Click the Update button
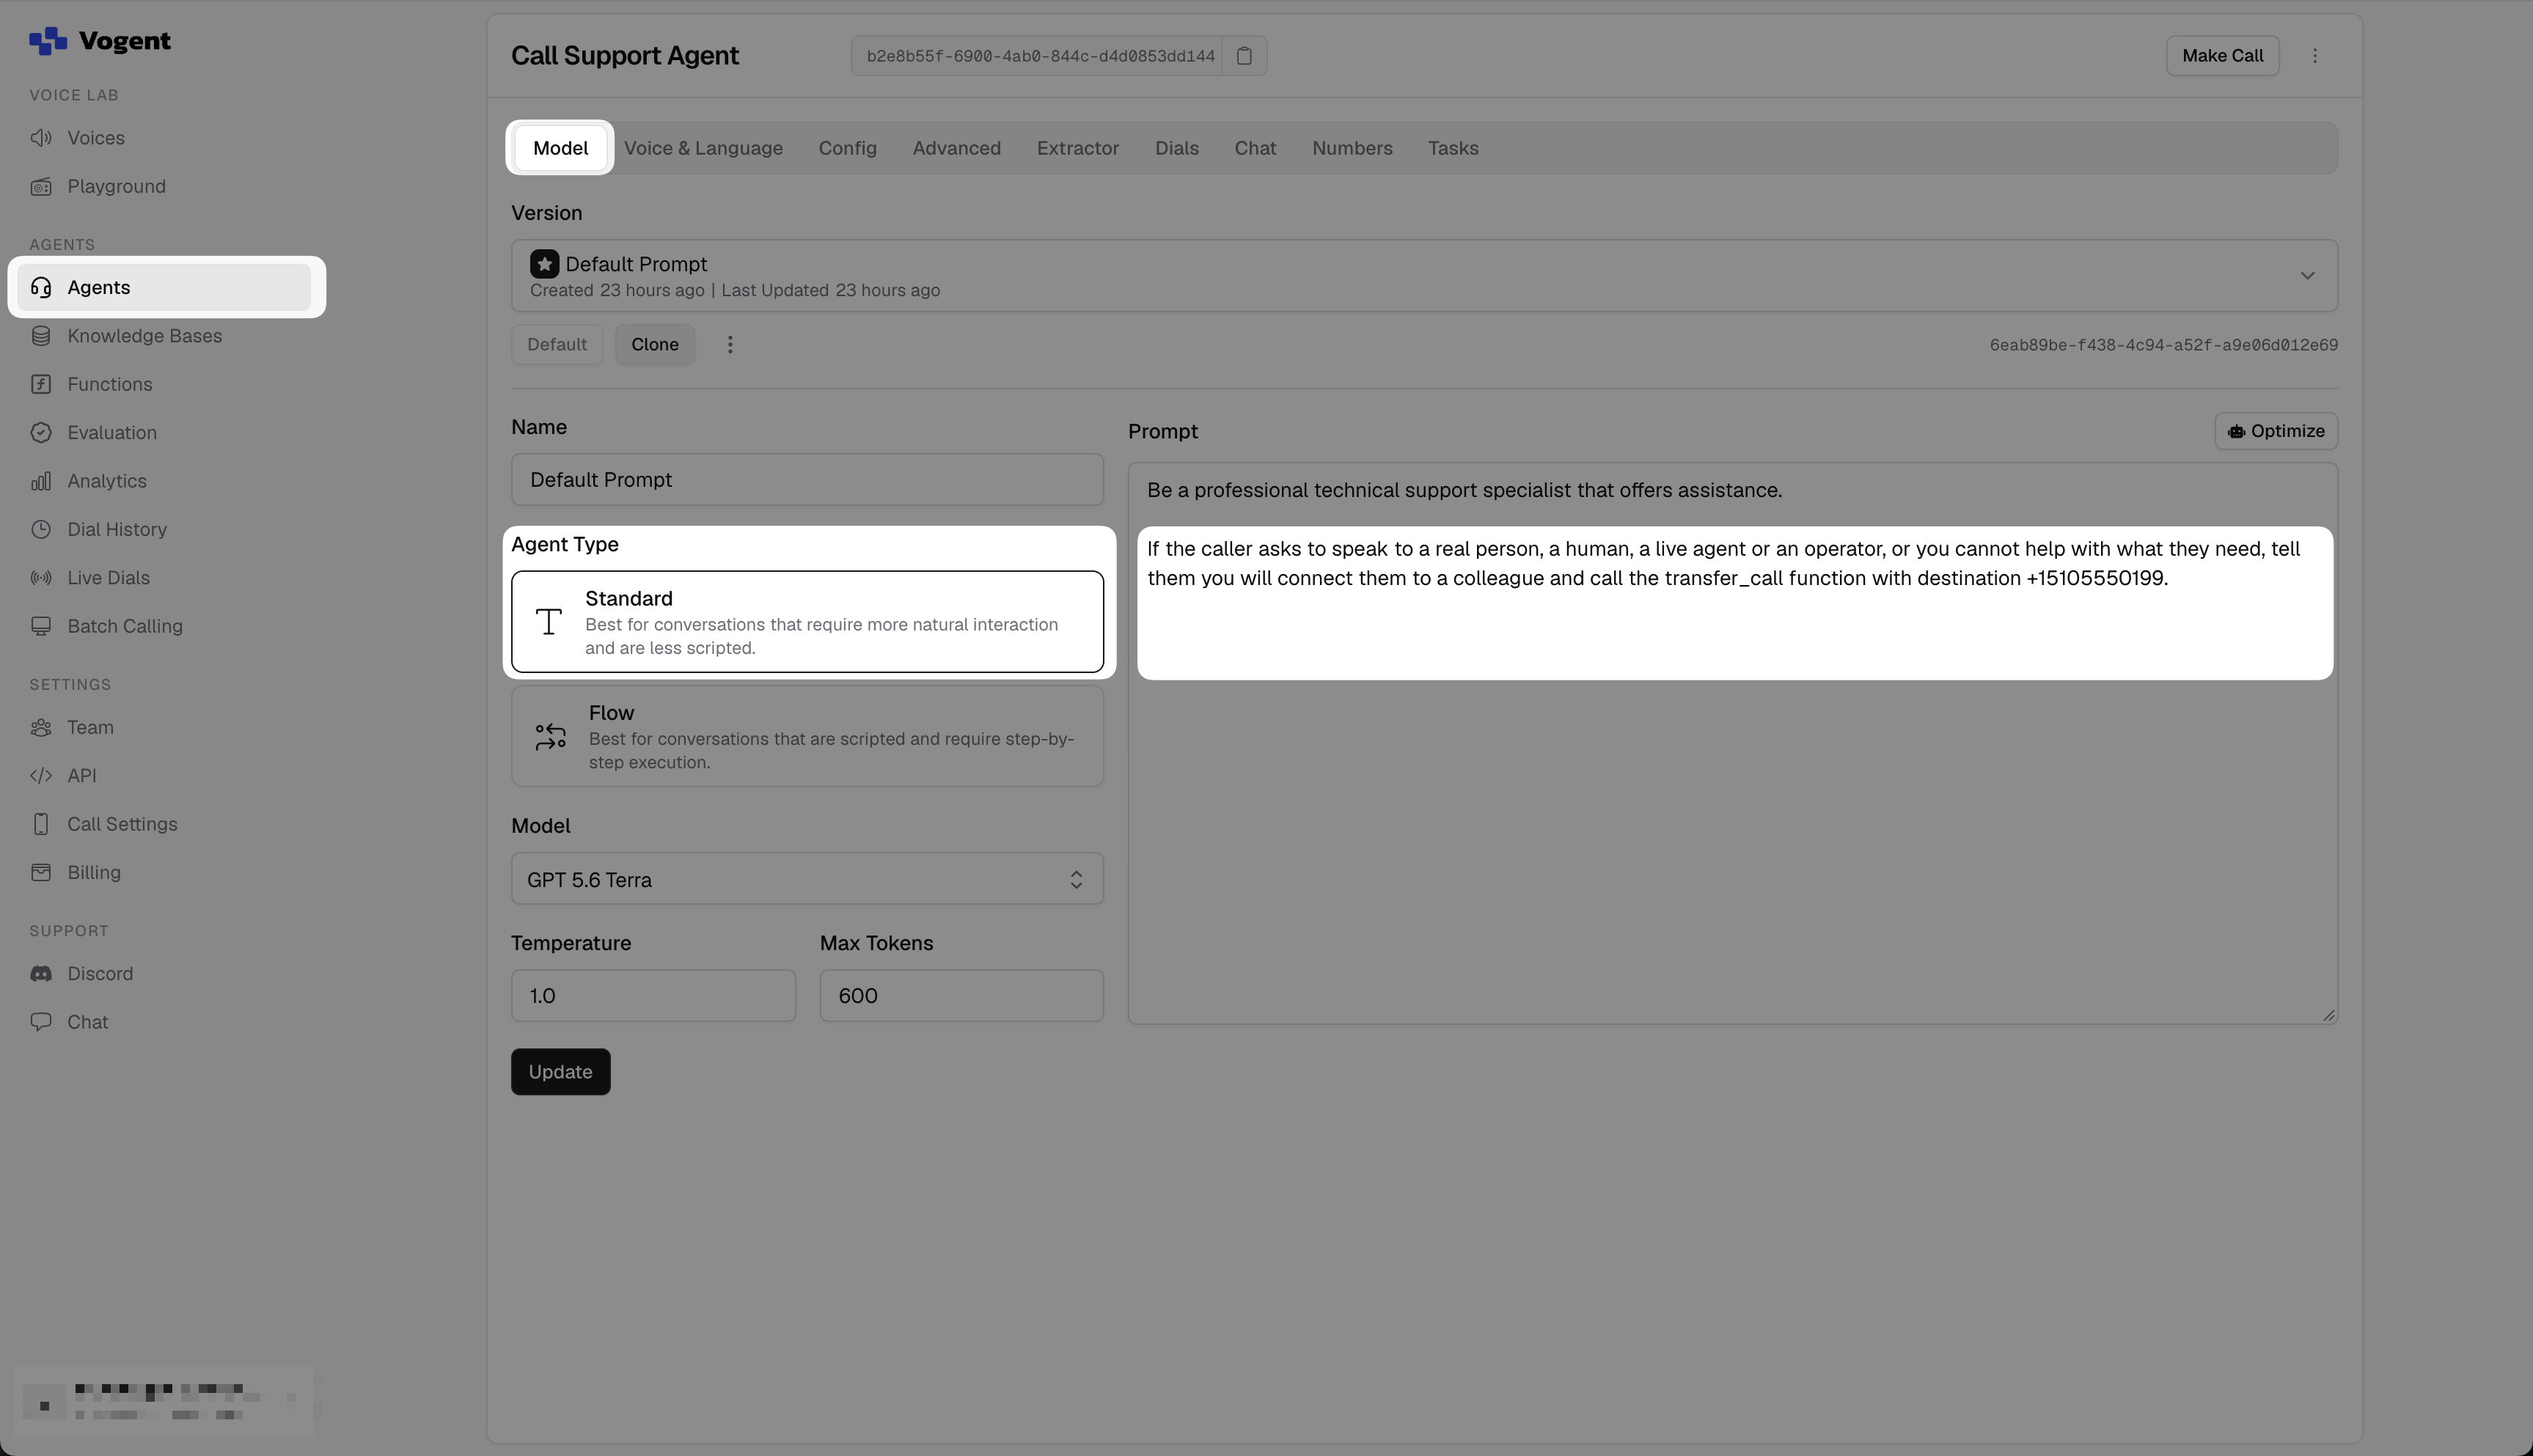Screen dimensions: 2533x1456 [560, 1072]
